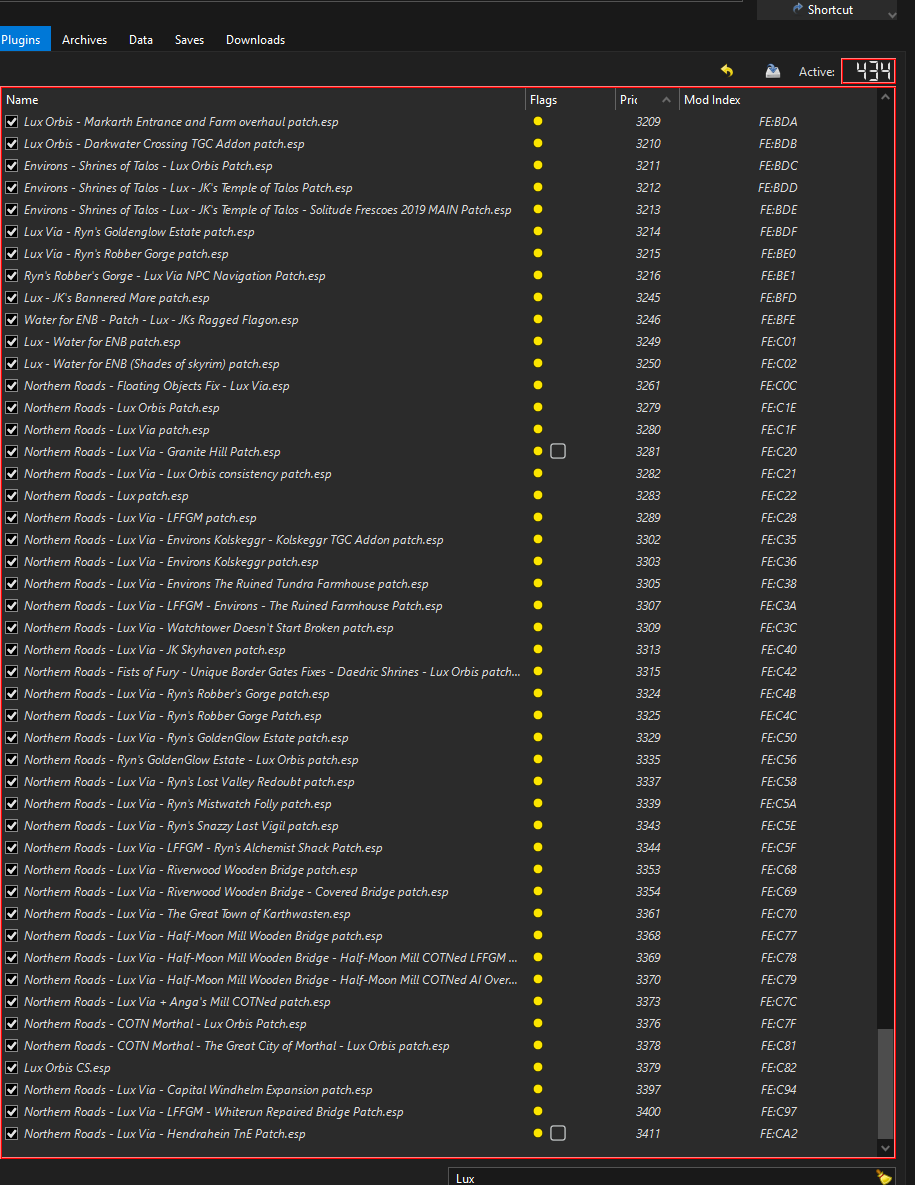The height and width of the screenshot is (1185, 915).
Task: Click mod index FE:BDD
Action: (778, 187)
